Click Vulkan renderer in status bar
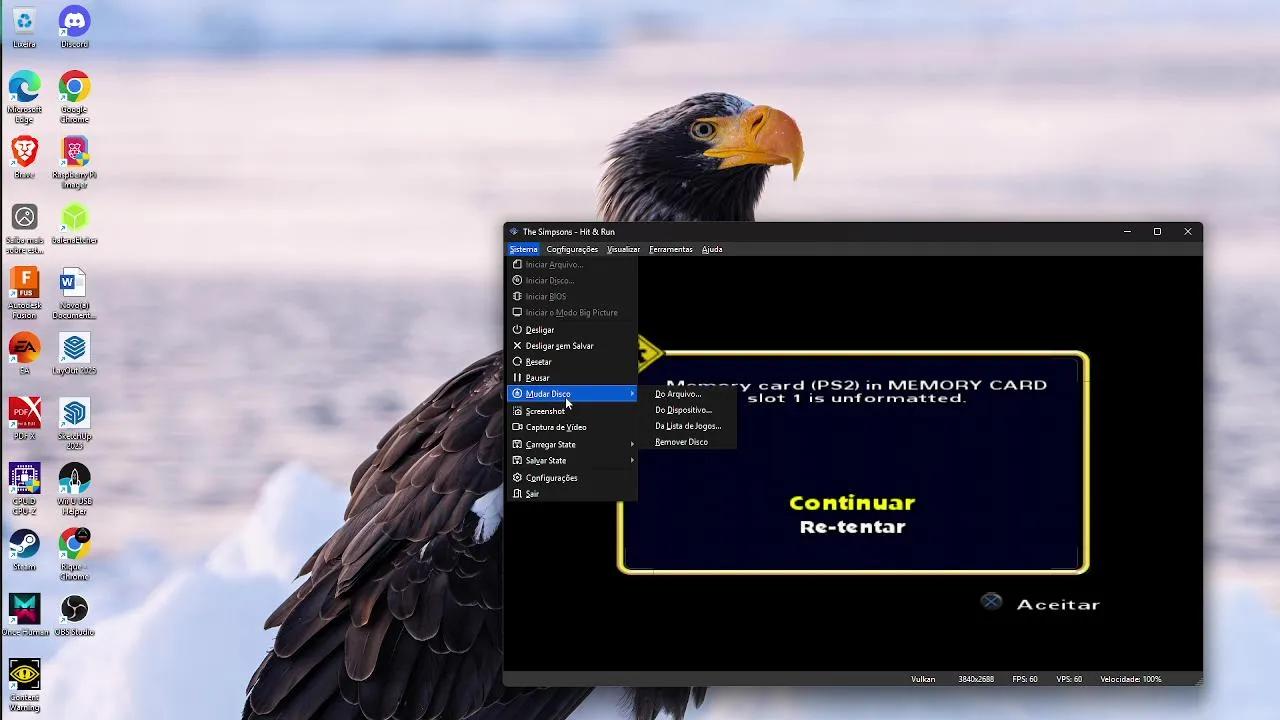1280x720 pixels. tap(923, 679)
